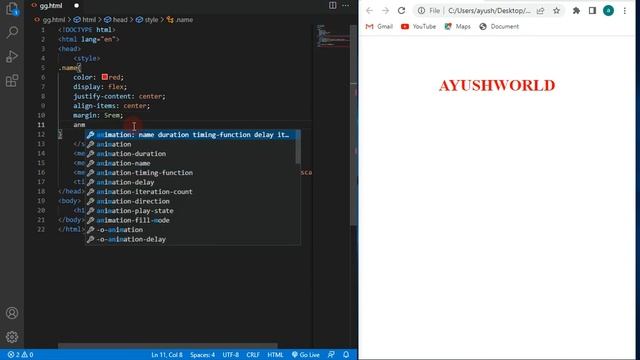Image resolution: width=640 pixels, height=360 pixels.
Task: Go forward in Chrome browser
Action: pyautogui.click(x=385, y=11)
